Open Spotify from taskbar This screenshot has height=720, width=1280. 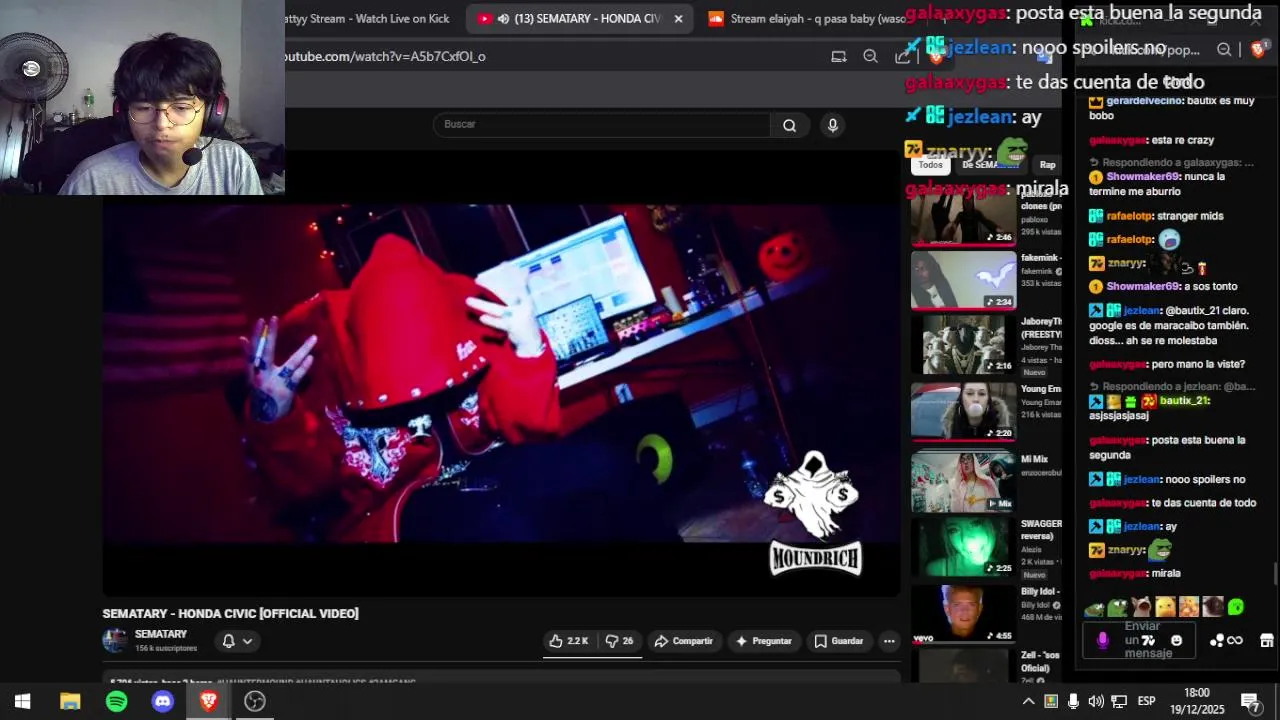[x=117, y=701]
